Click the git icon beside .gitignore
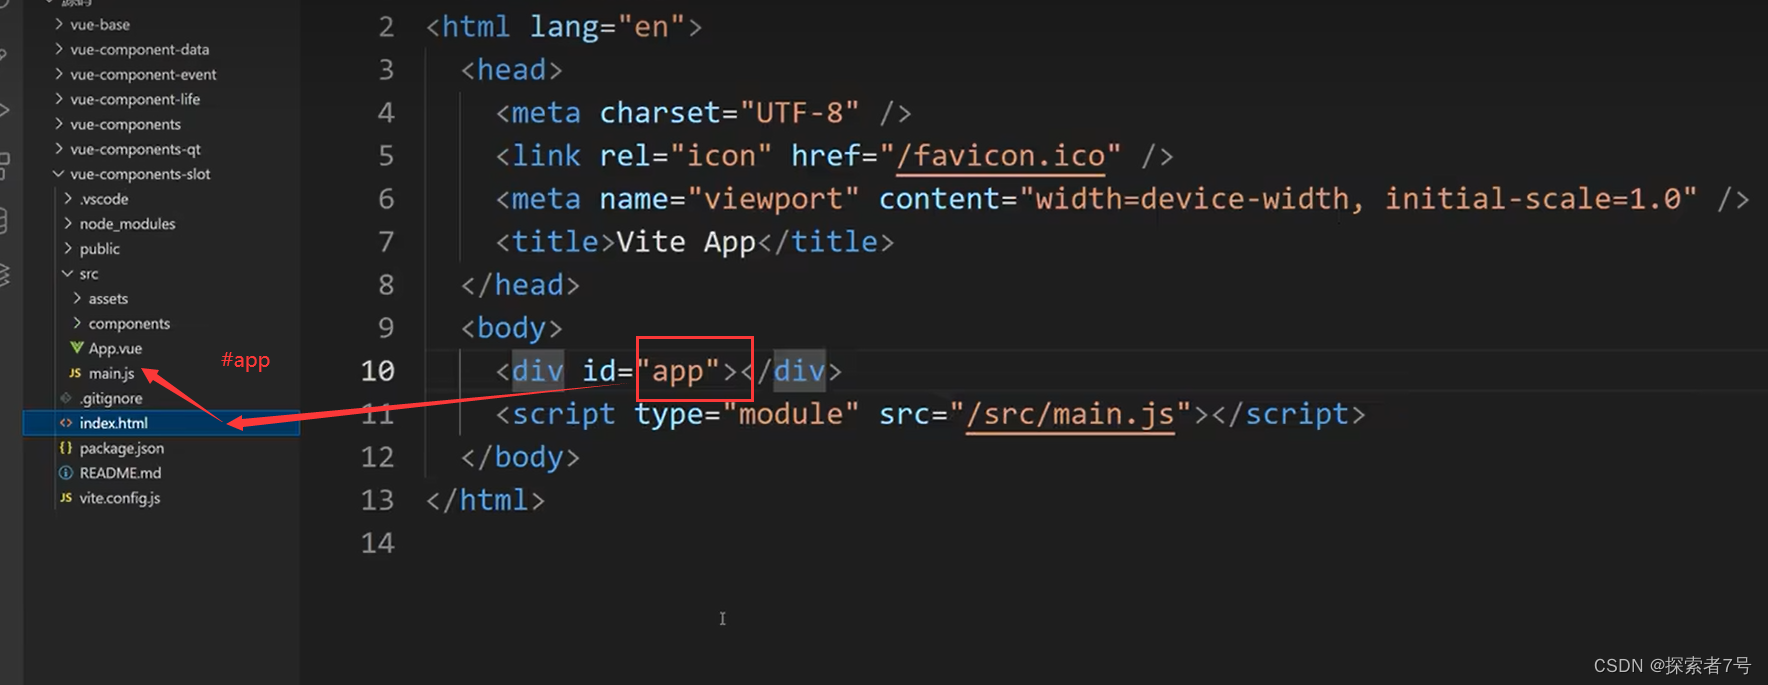The width and height of the screenshot is (1768, 685). point(66,398)
